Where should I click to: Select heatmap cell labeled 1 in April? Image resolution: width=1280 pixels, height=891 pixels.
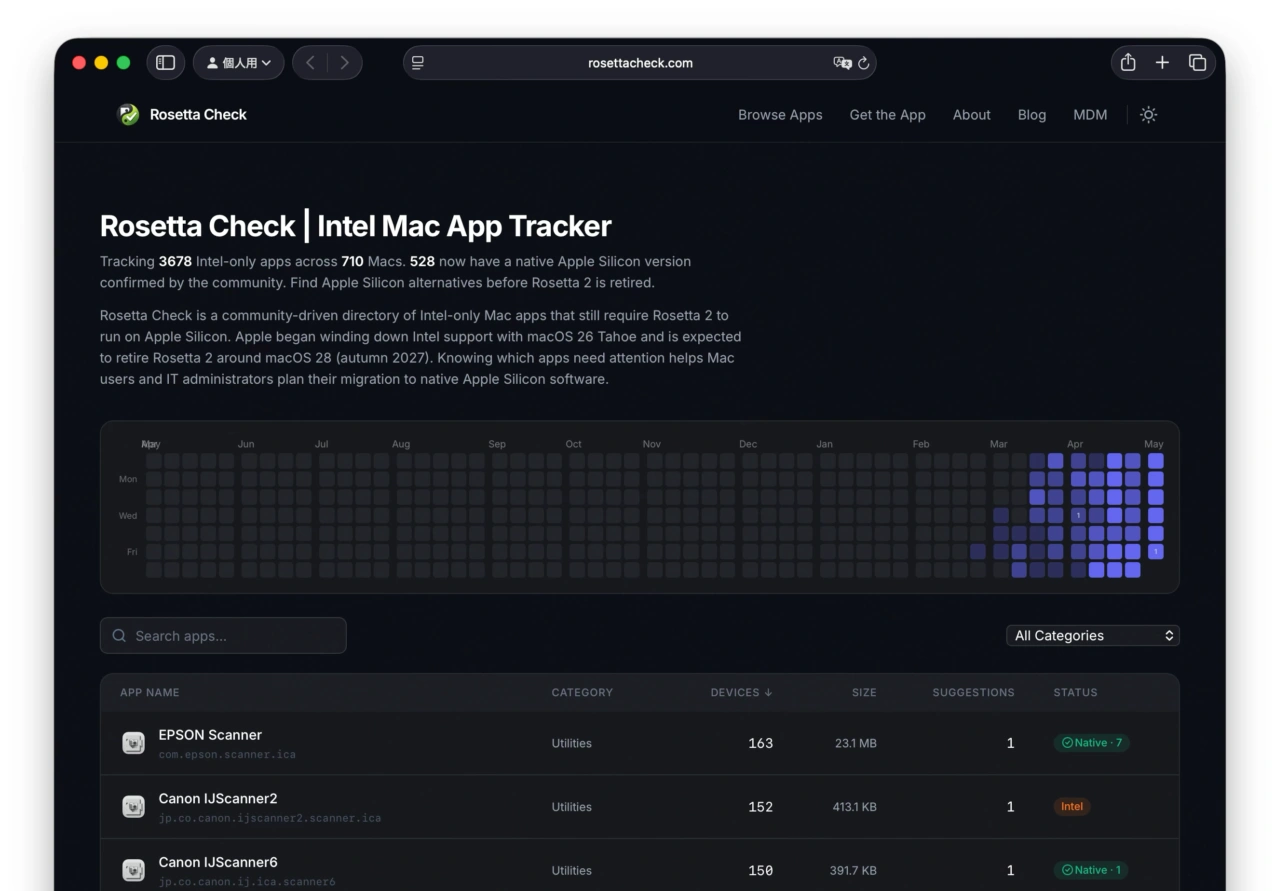pyautogui.click(x=1078, y=516)
